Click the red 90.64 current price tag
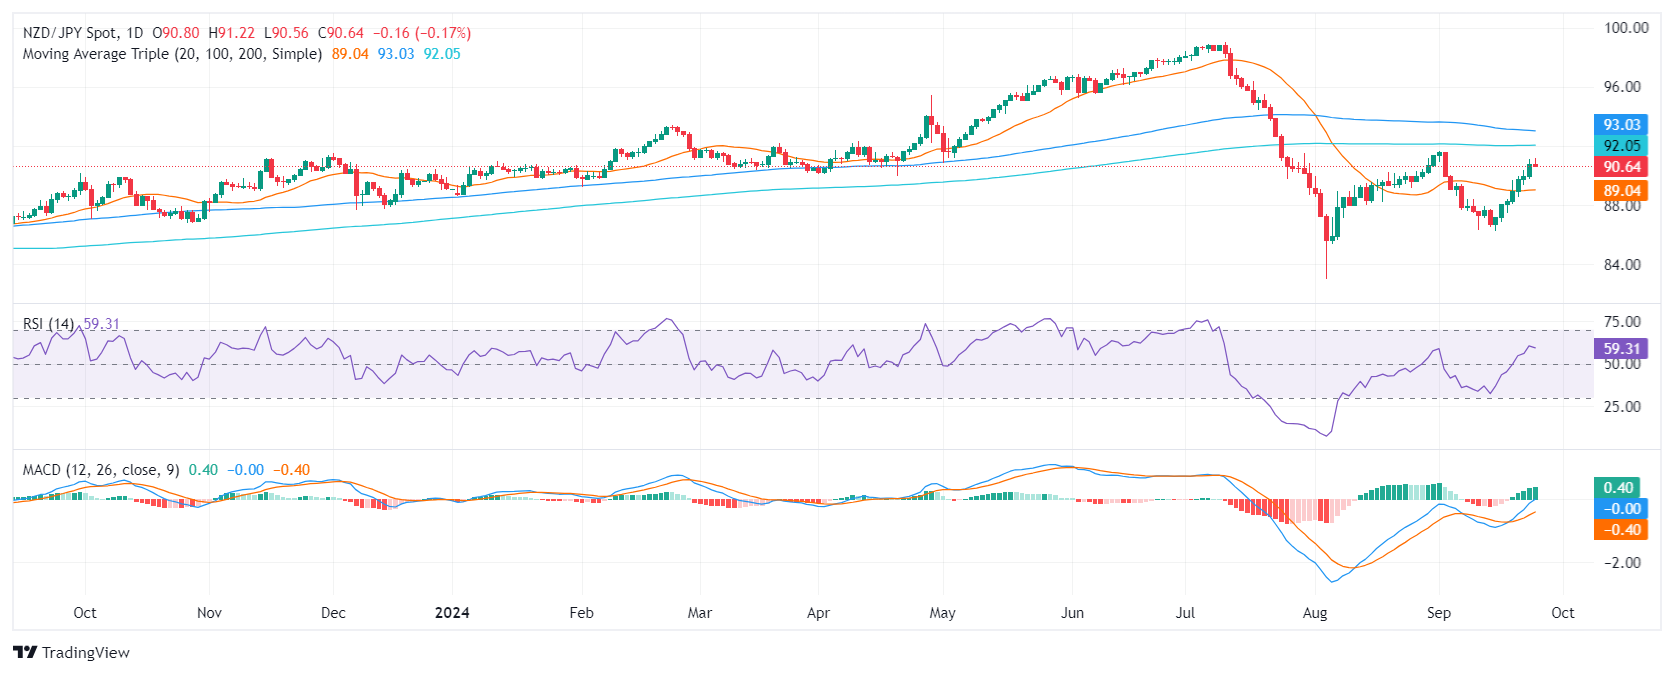Image resolution: width=1674 pixels, height=674 pixels. pos(1621,167)
